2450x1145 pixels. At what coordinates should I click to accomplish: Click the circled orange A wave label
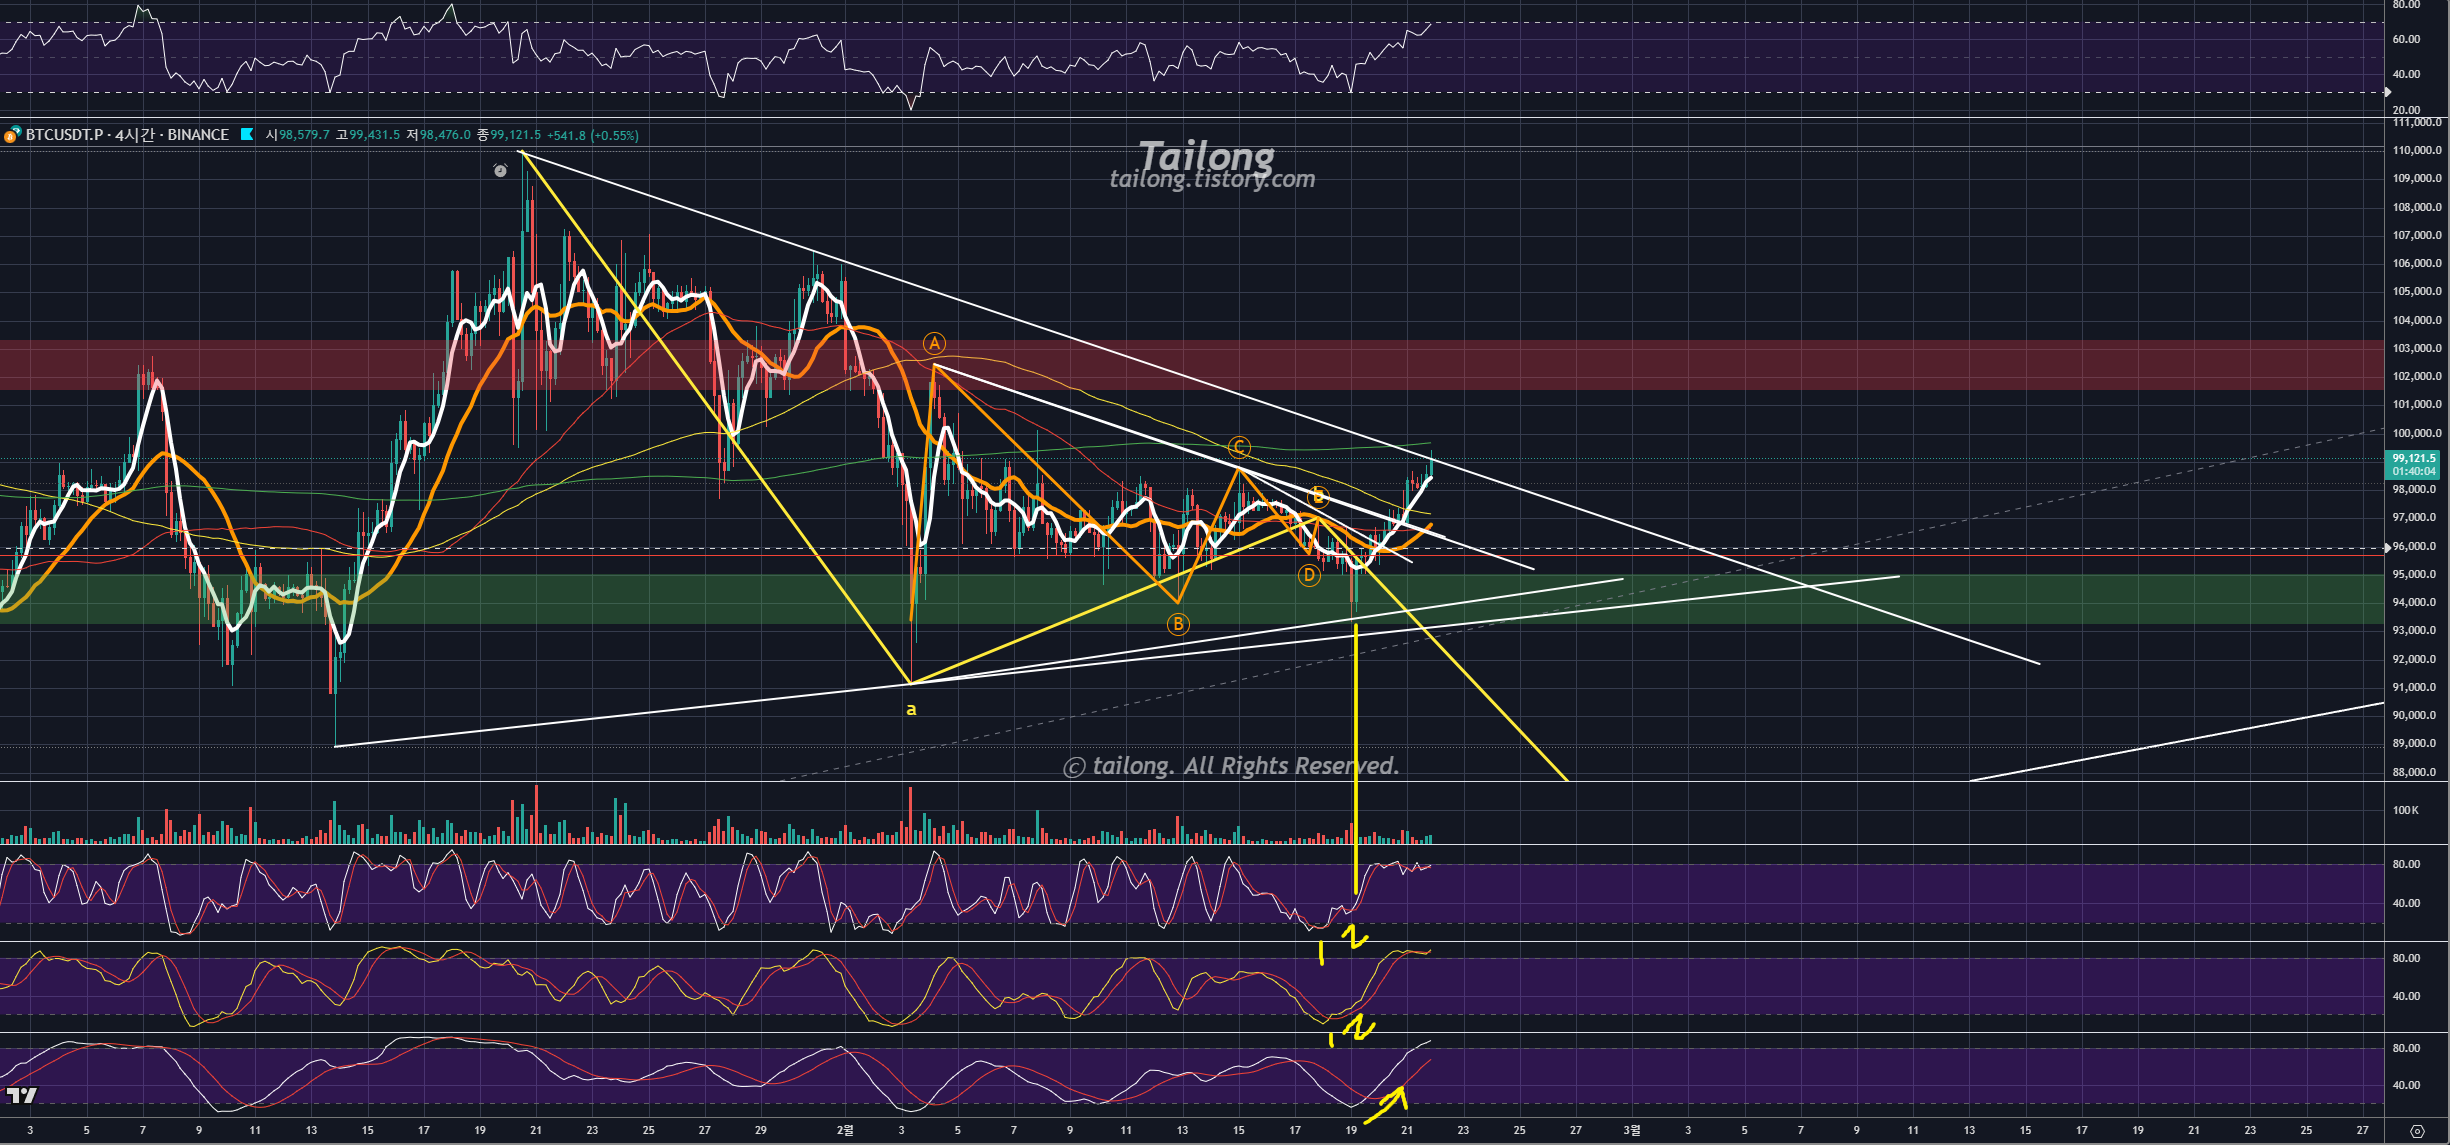[x=934, y=344]
